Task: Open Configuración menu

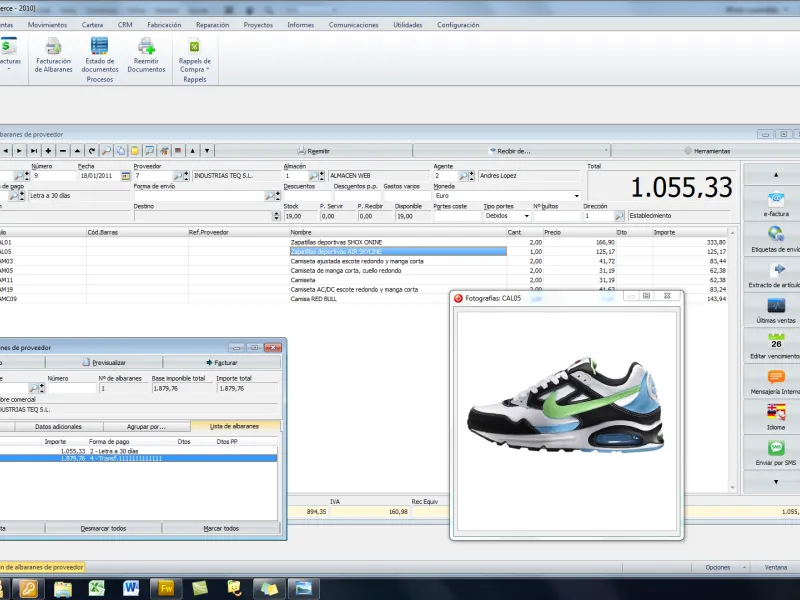Action: pyautogui.click(x=458, y=24)
